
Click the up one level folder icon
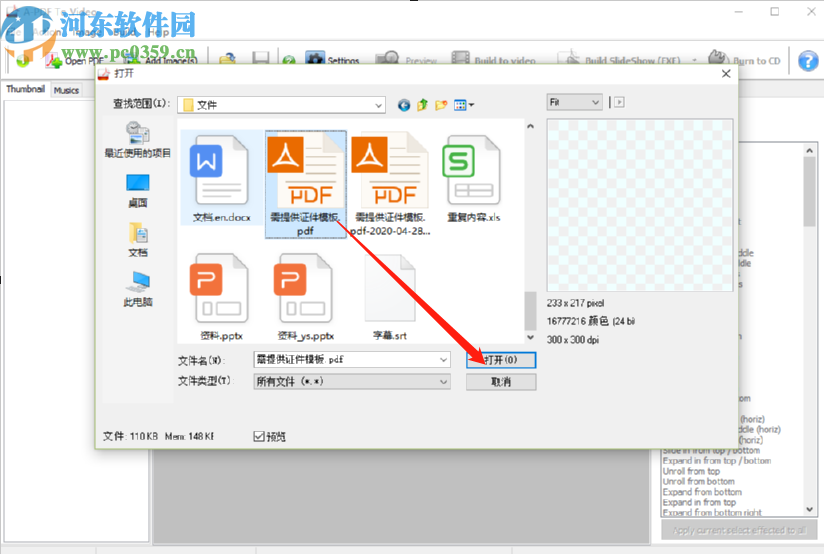tap(423, 105)
